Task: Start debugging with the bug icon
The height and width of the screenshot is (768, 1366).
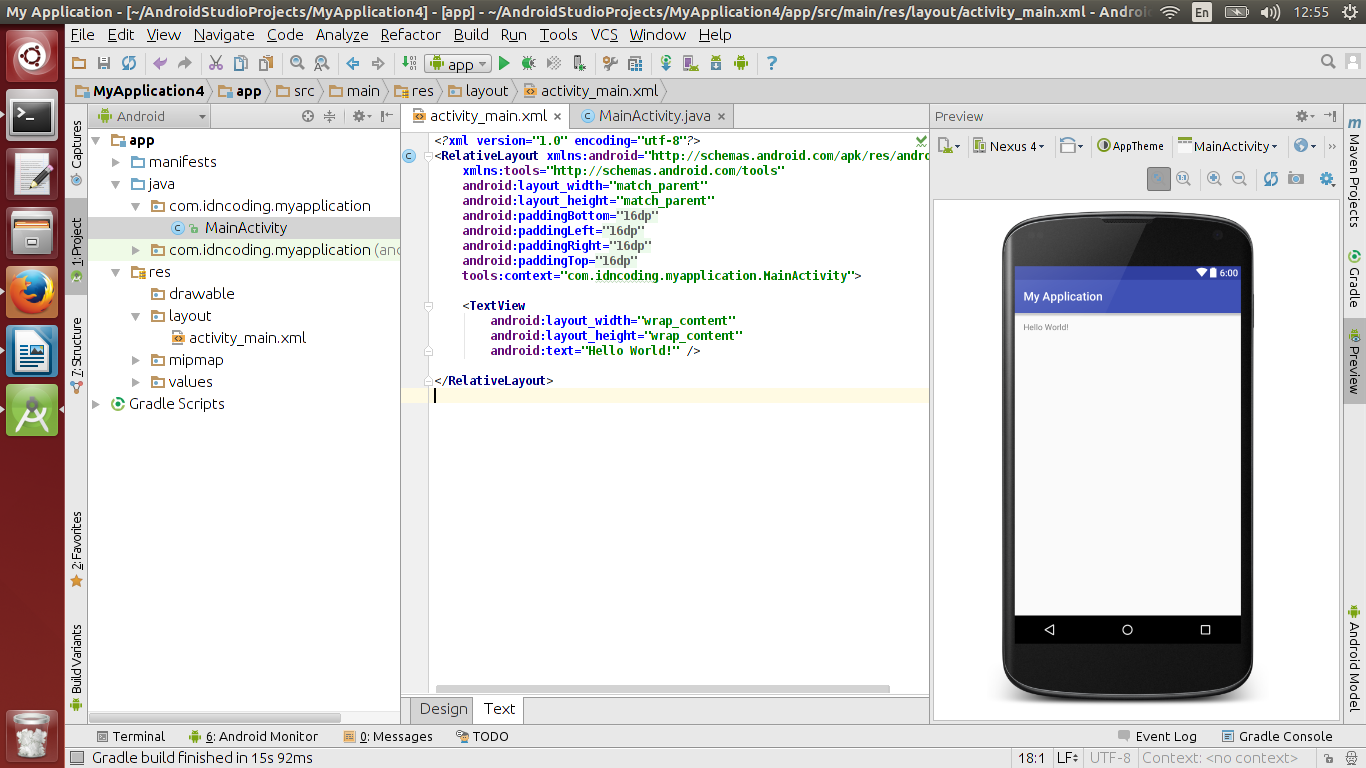Action: 529,63
